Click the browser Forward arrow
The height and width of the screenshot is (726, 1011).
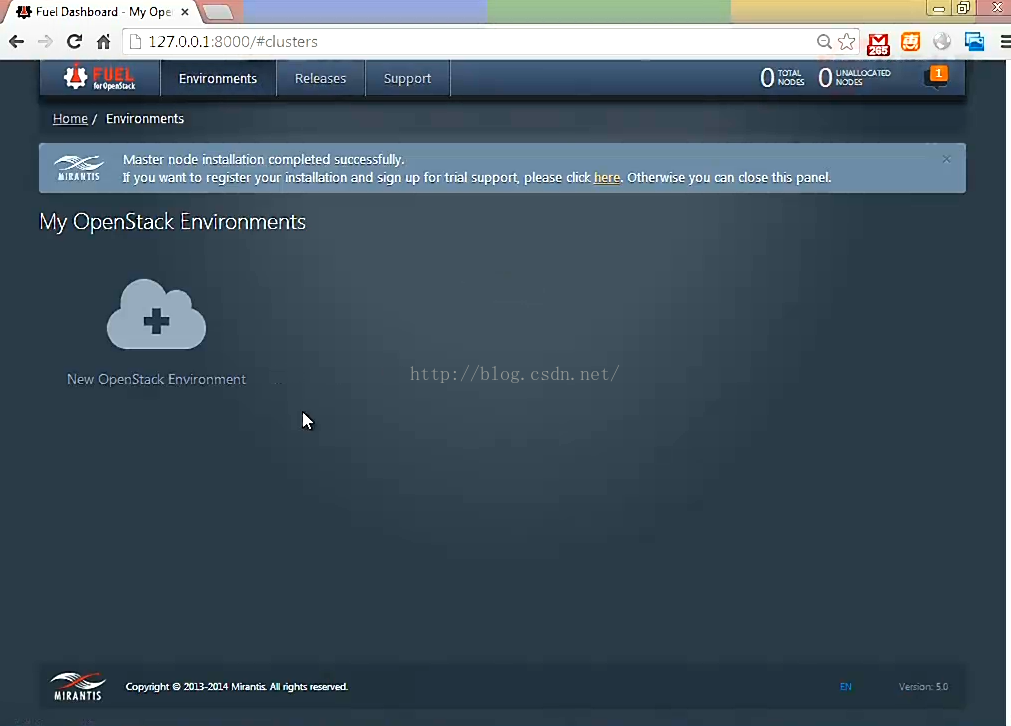45,42
